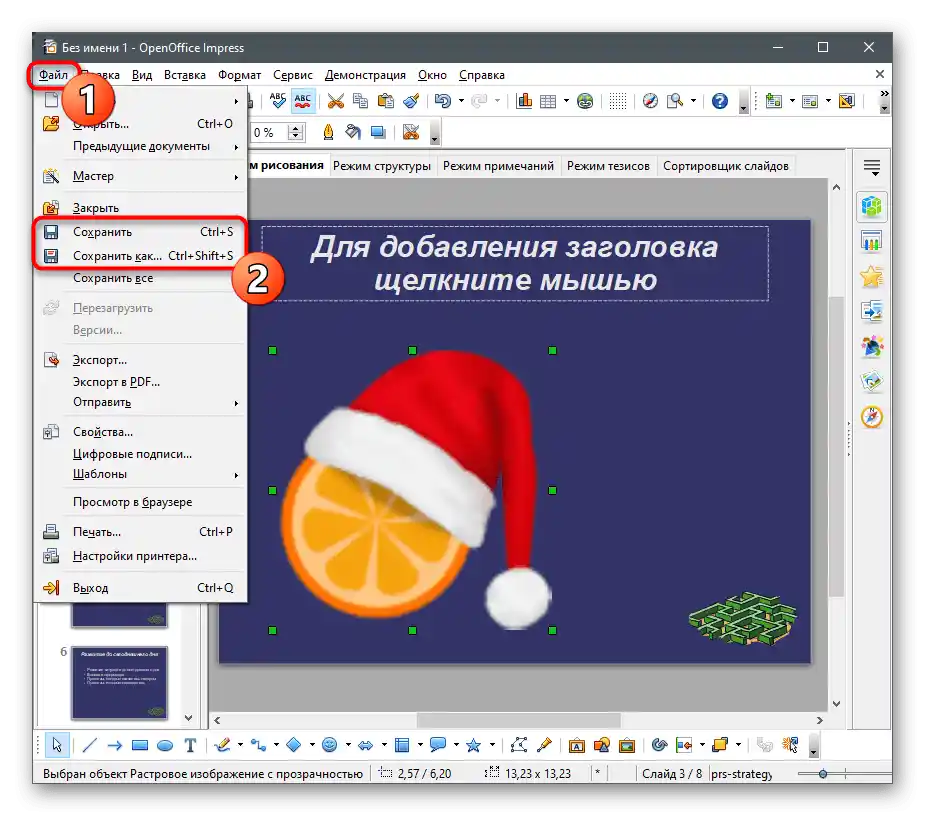Click the Hyperlink globe icon
Screen dimensions: 925x816
585,101
